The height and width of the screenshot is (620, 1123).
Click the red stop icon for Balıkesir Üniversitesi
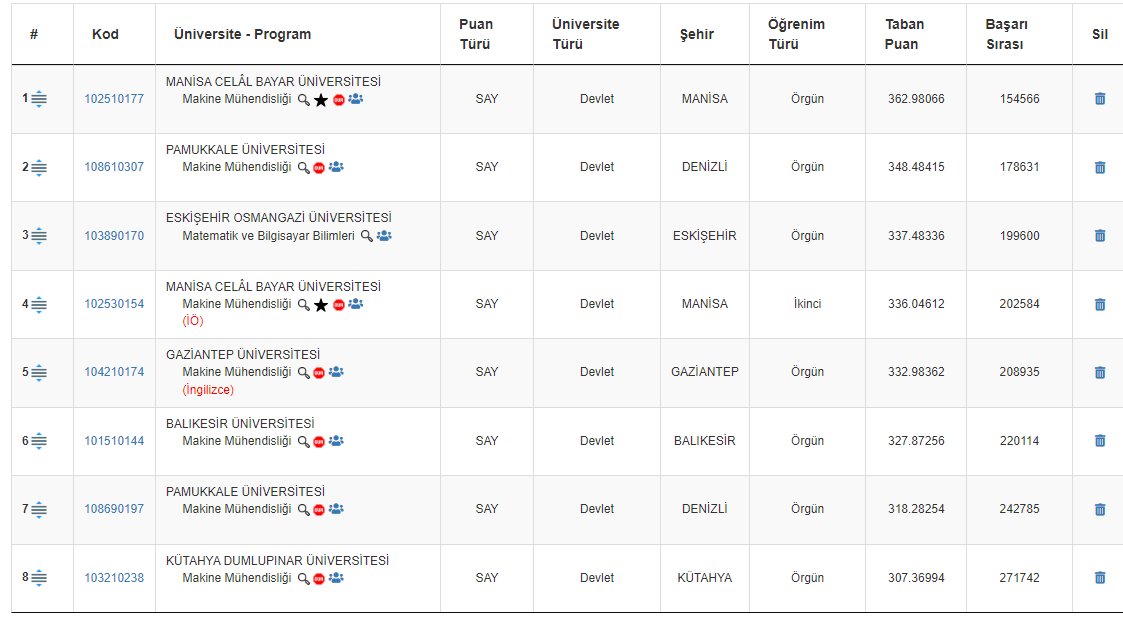(x=319, y=441)
